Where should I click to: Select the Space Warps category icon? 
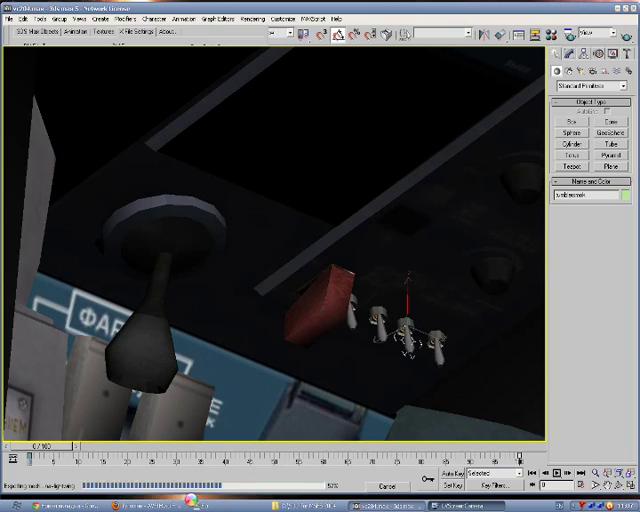point(617,71)
